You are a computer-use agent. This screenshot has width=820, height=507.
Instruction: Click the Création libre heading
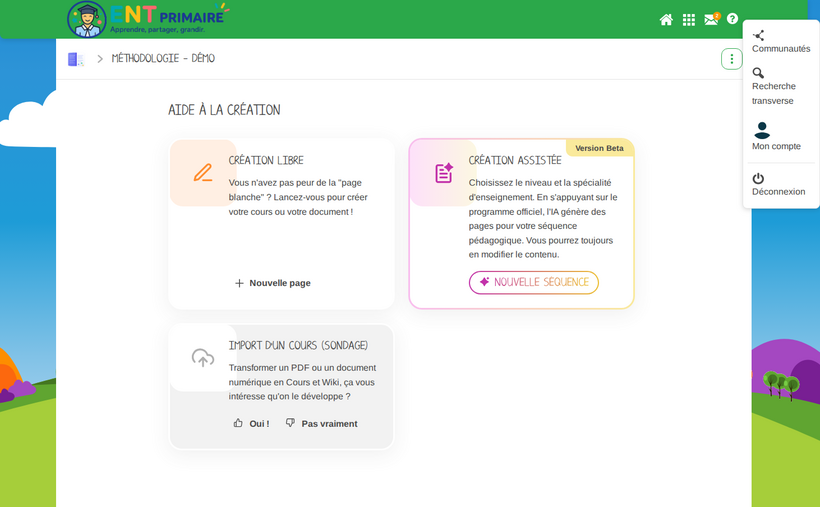(266, 160)
